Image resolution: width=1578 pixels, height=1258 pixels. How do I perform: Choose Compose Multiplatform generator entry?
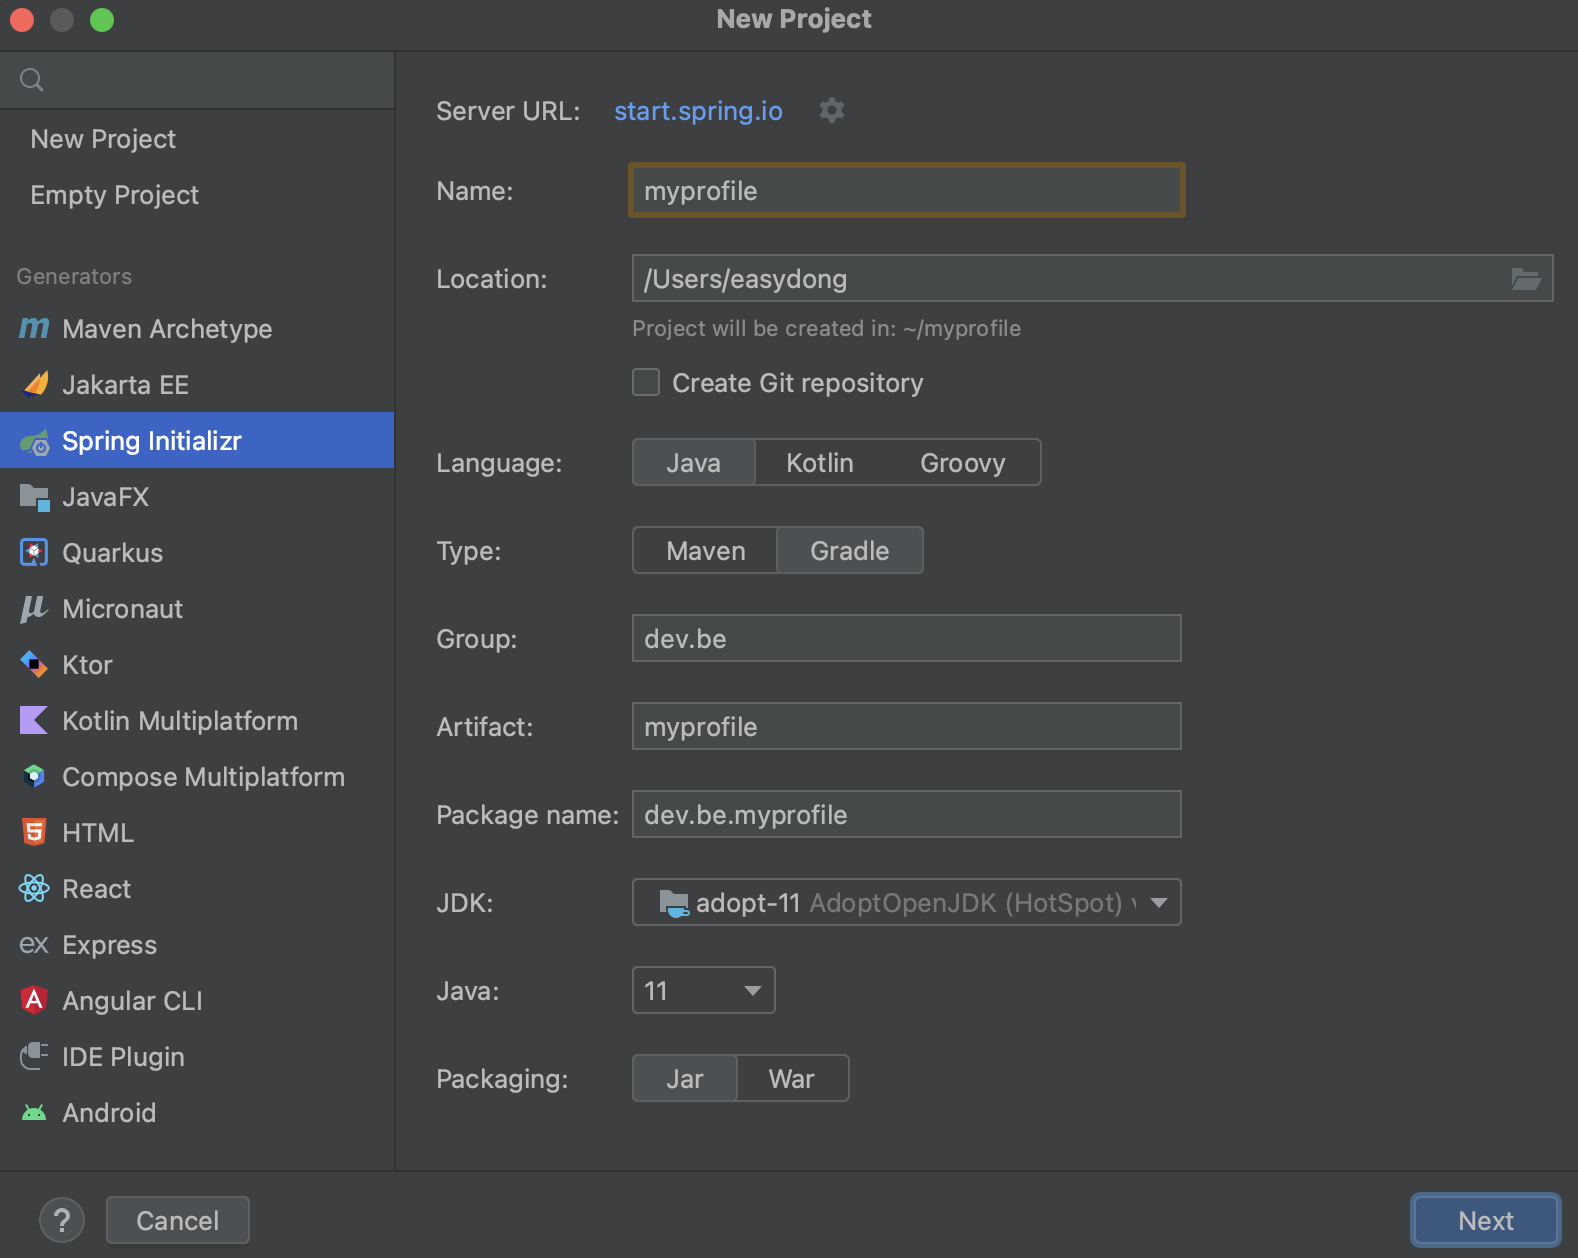coord(197,777)
